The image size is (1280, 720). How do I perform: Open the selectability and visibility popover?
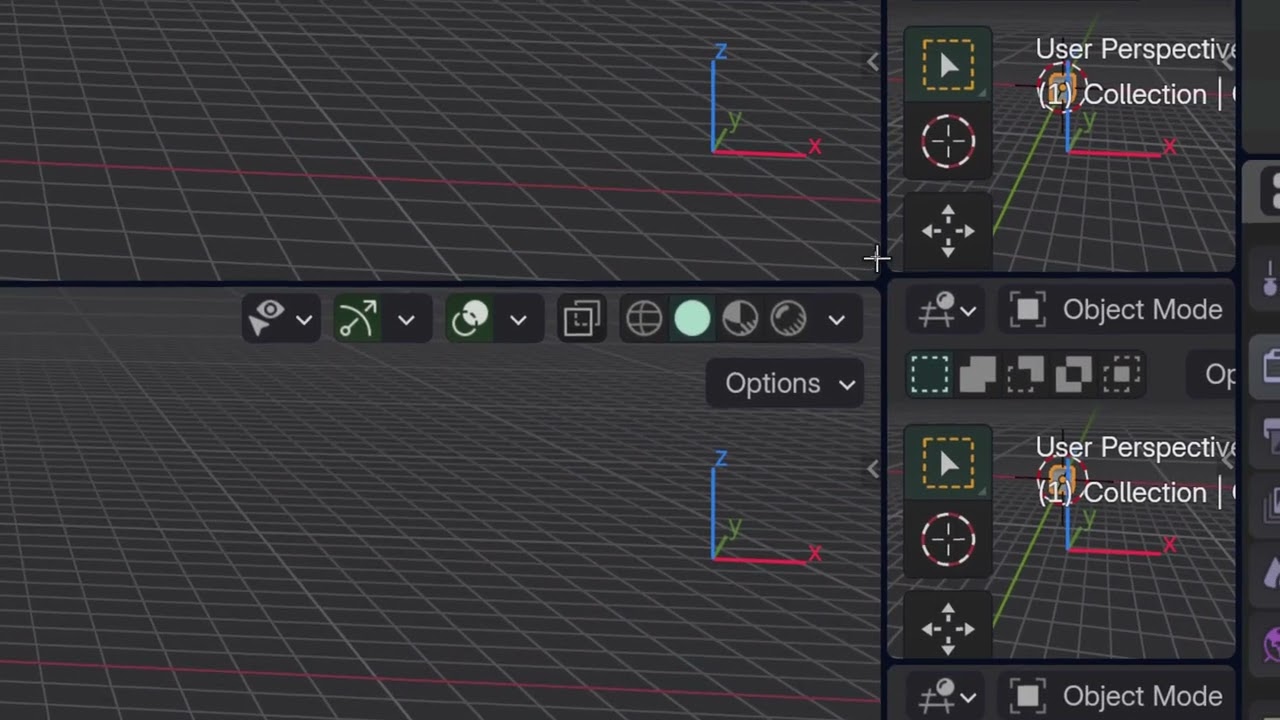[281, 320]
